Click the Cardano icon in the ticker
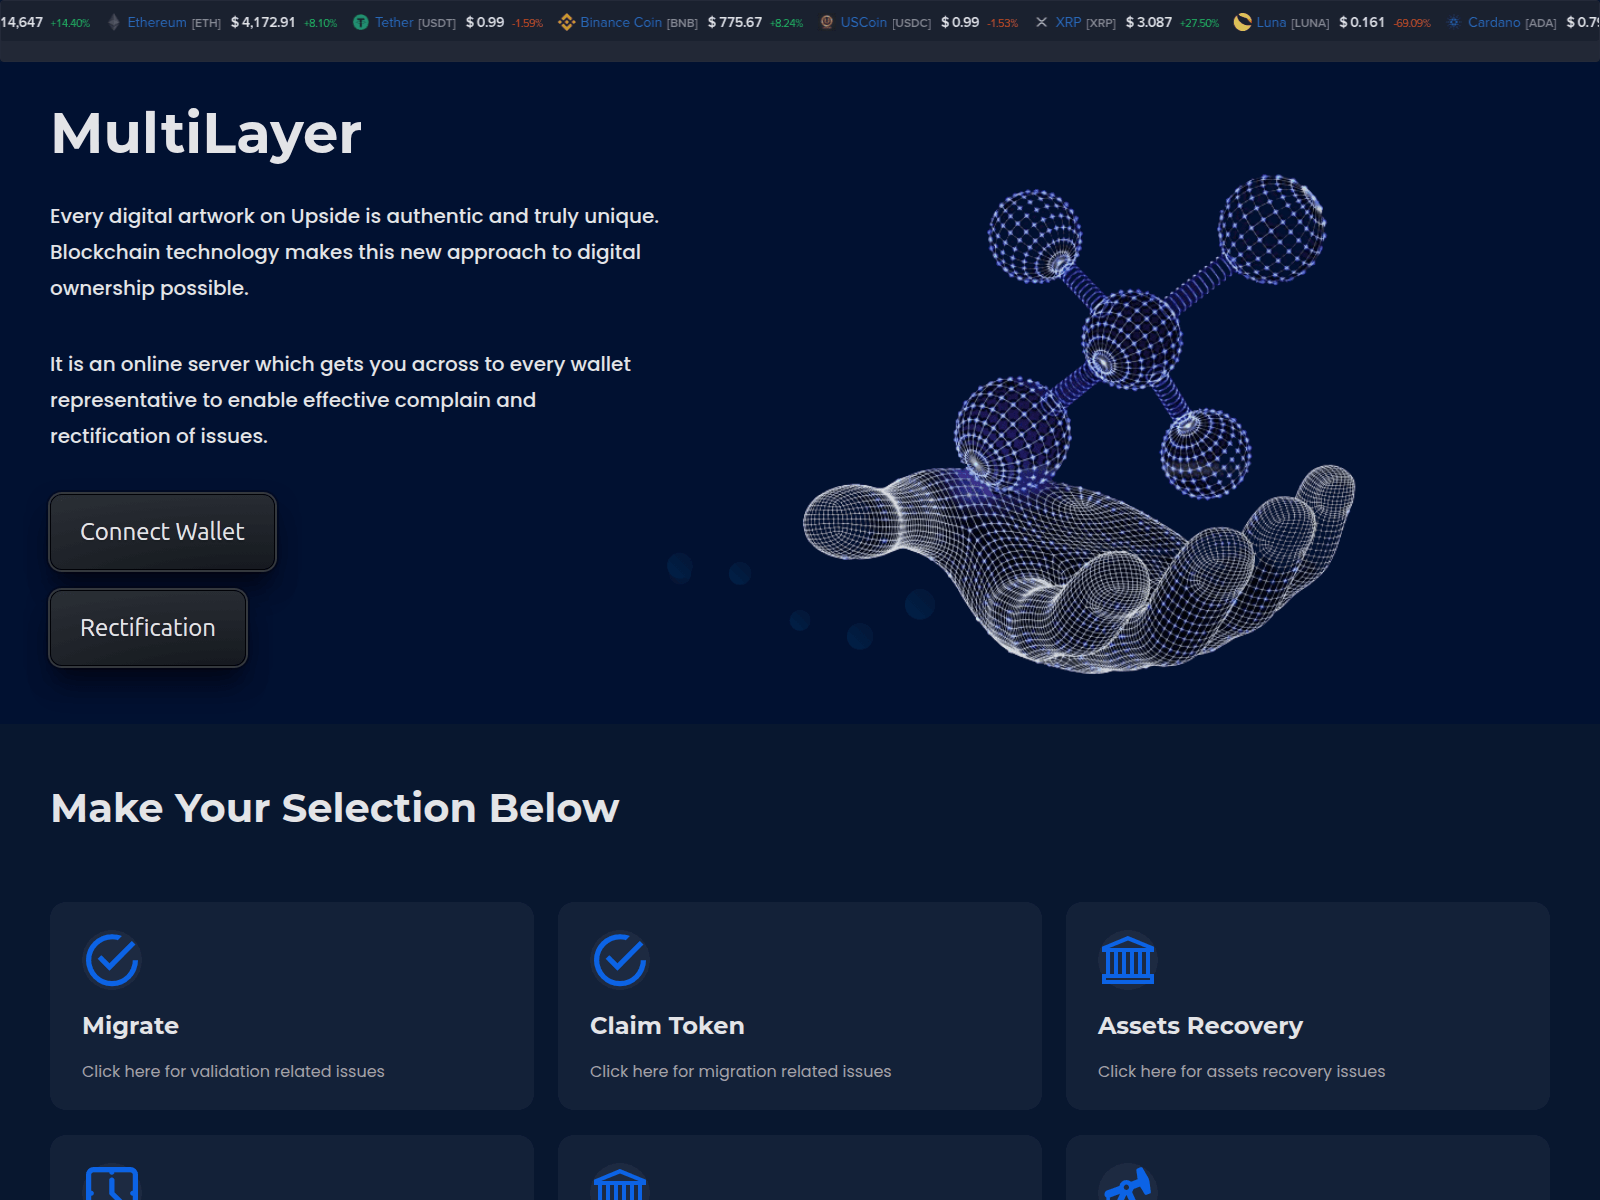The width and height of the screenshot is (1600, 1200). coord(1452,21)
